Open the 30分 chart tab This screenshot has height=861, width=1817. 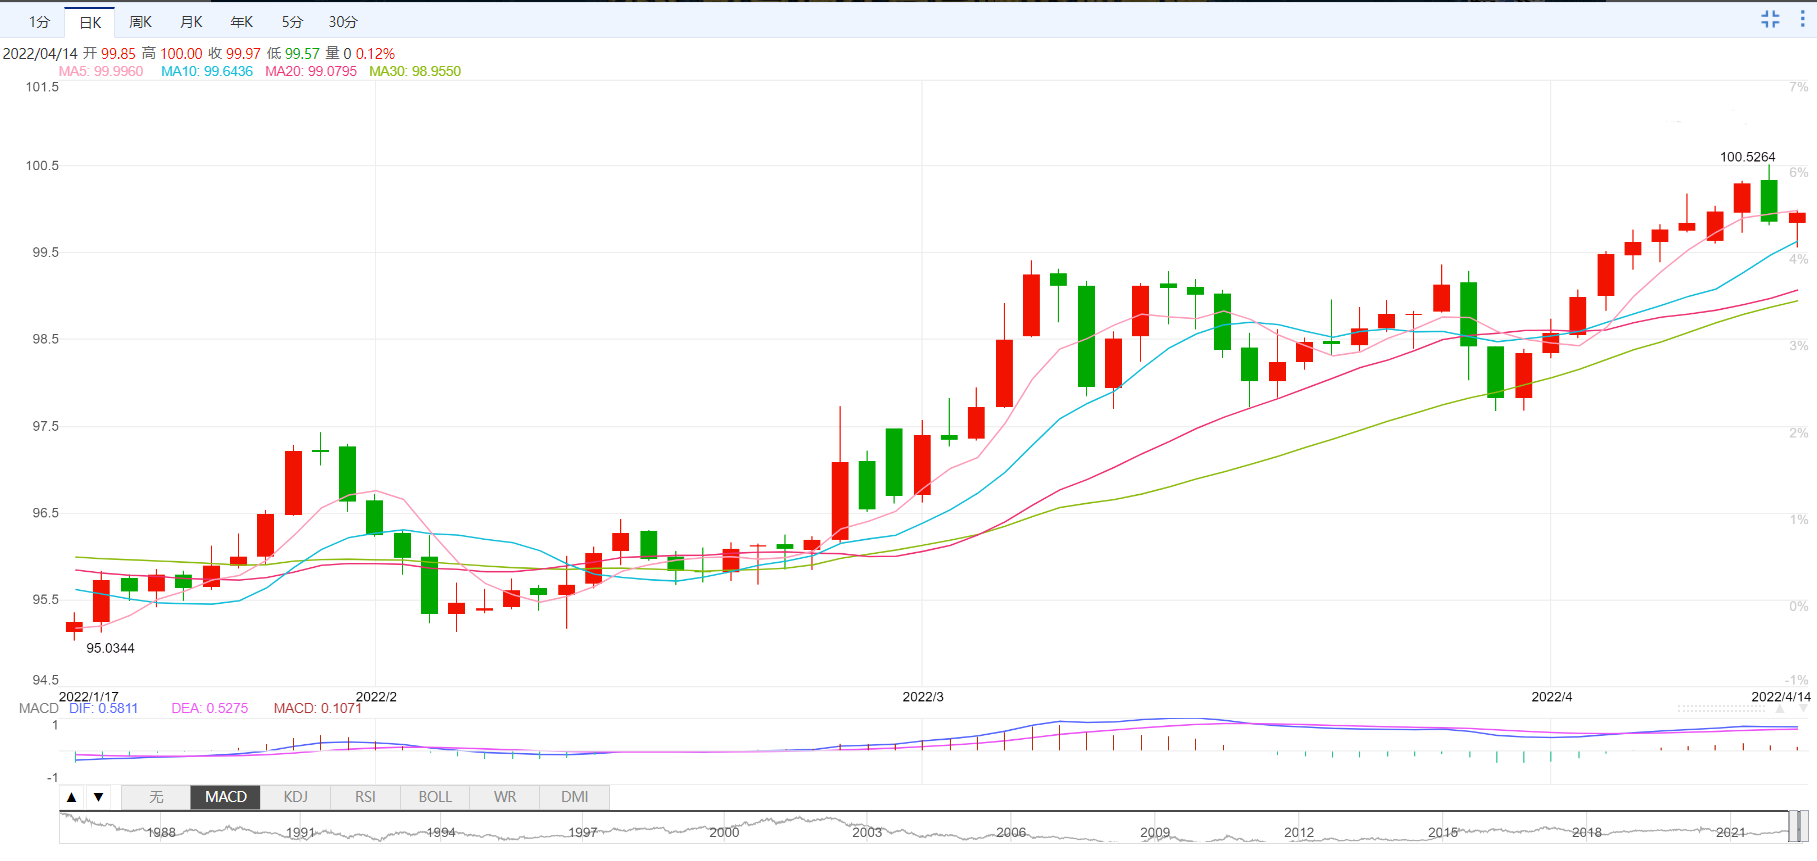pyautogui.click(x=343, y=22)
